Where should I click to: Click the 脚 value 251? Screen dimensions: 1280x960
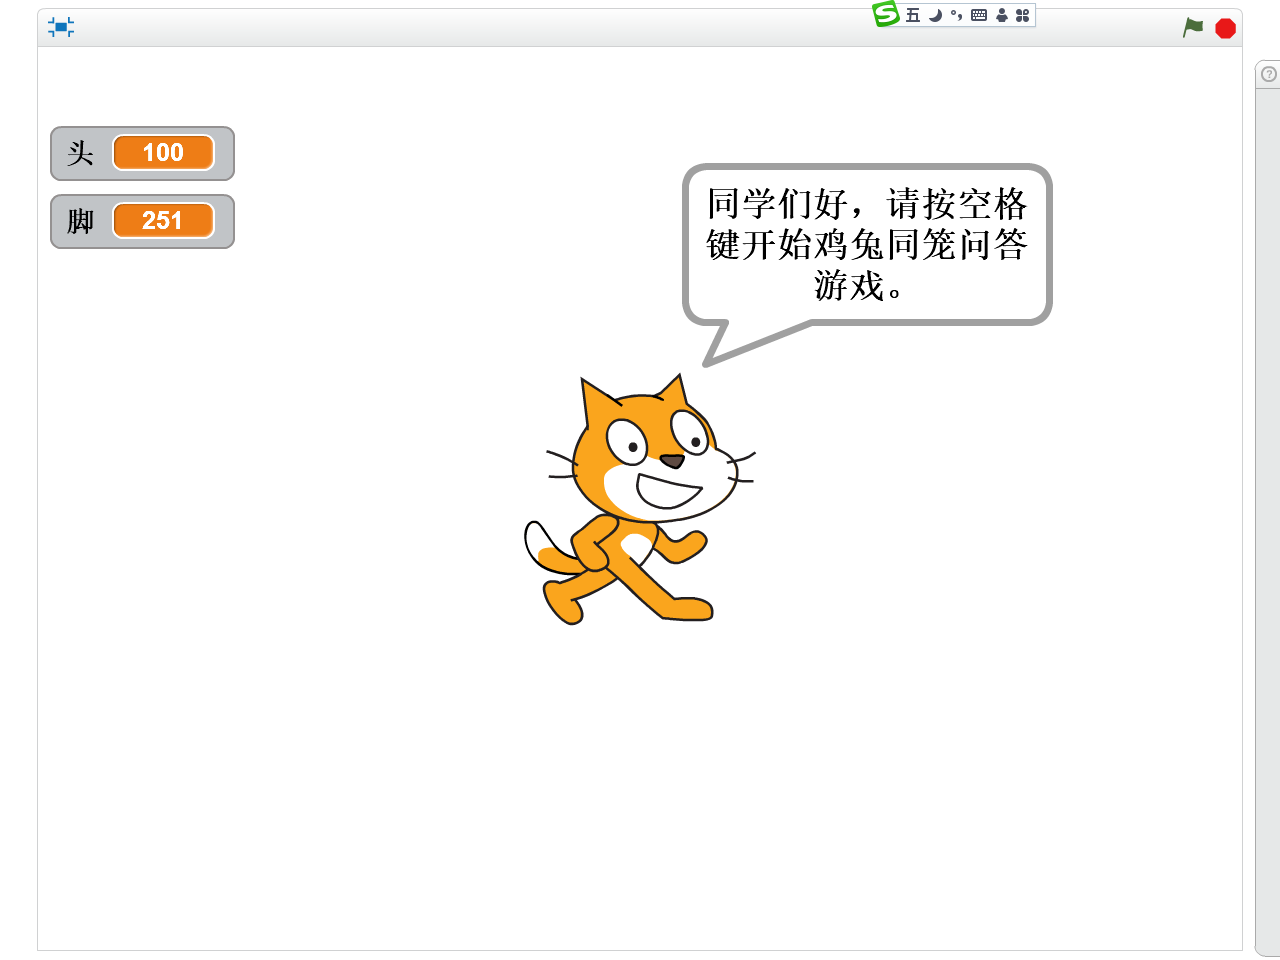[x=163, y=221]
